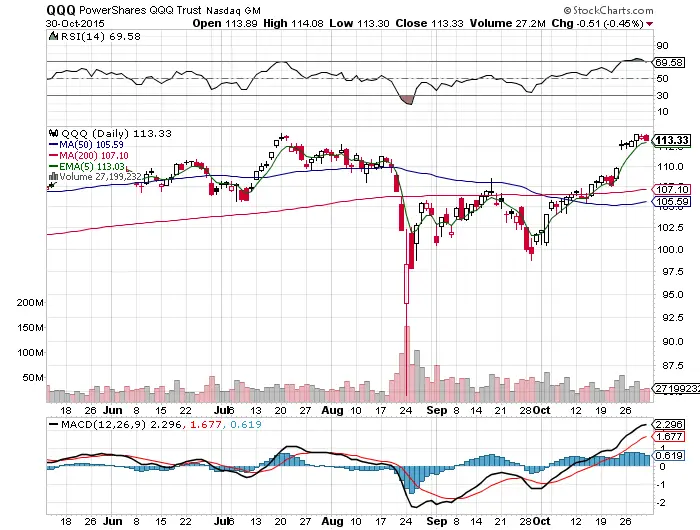
Task: Click the RSI indicator icon beside RSI(14)
Action: [53, 36]
